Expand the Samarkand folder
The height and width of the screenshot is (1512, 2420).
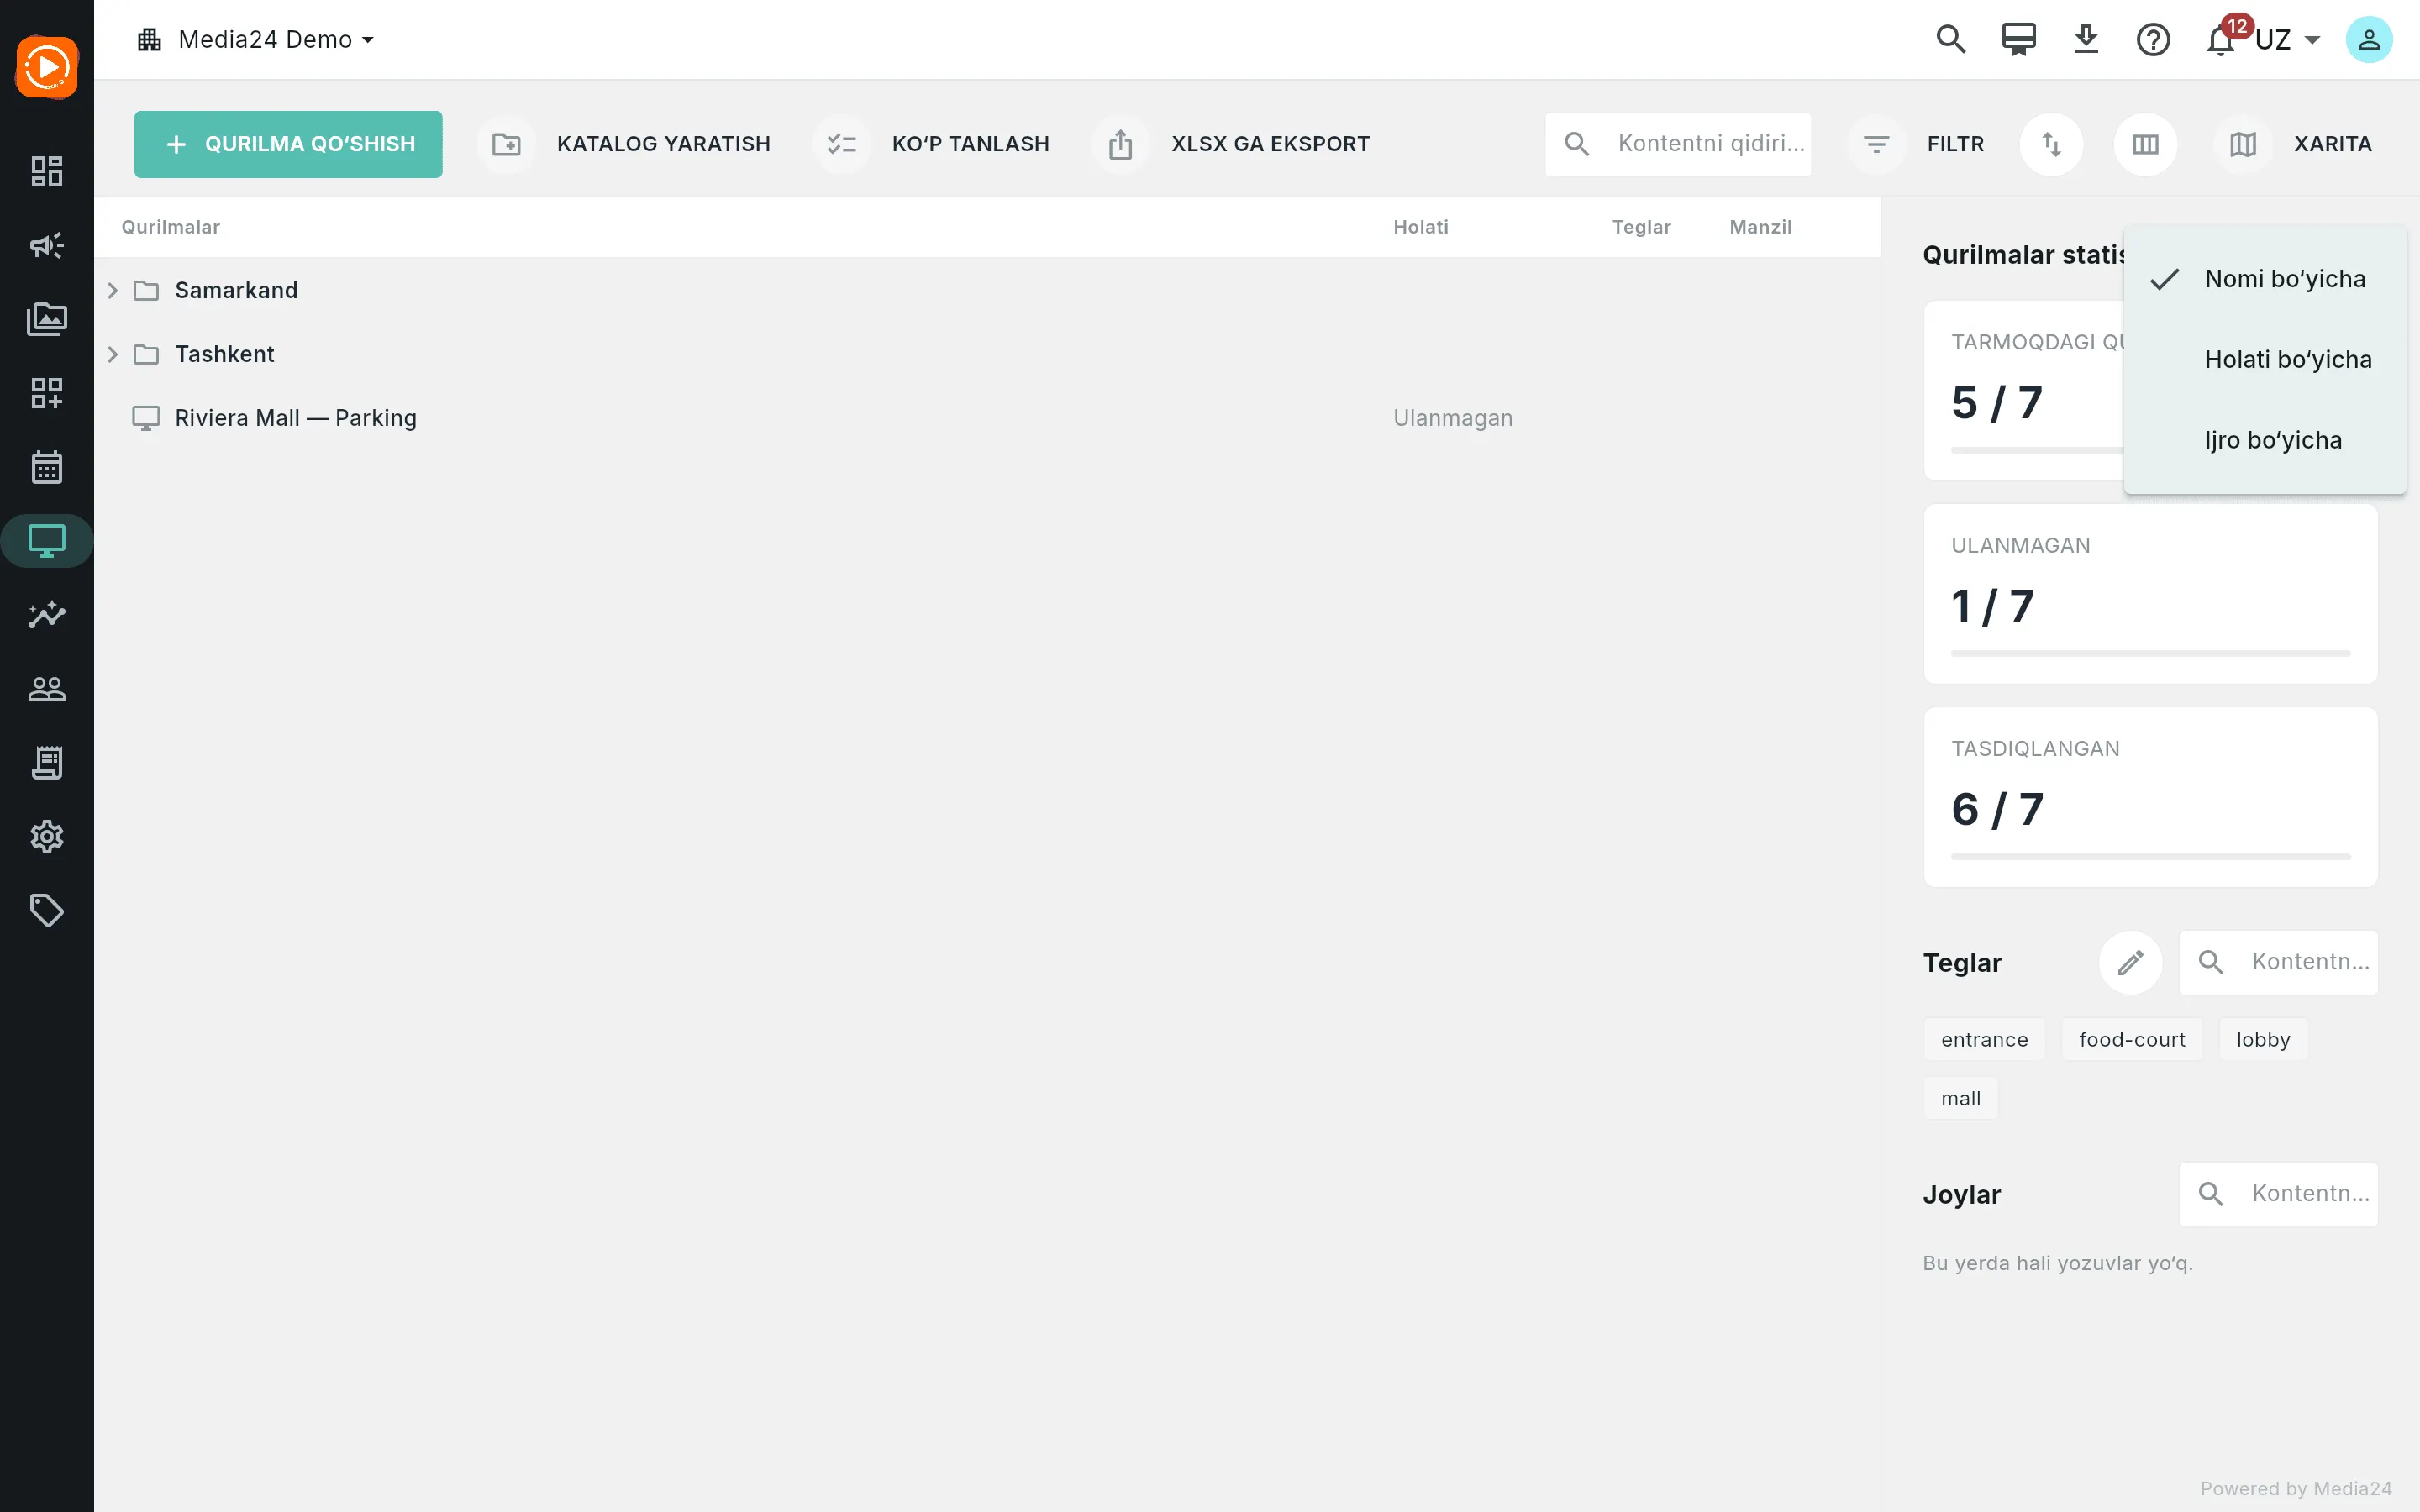113,290
